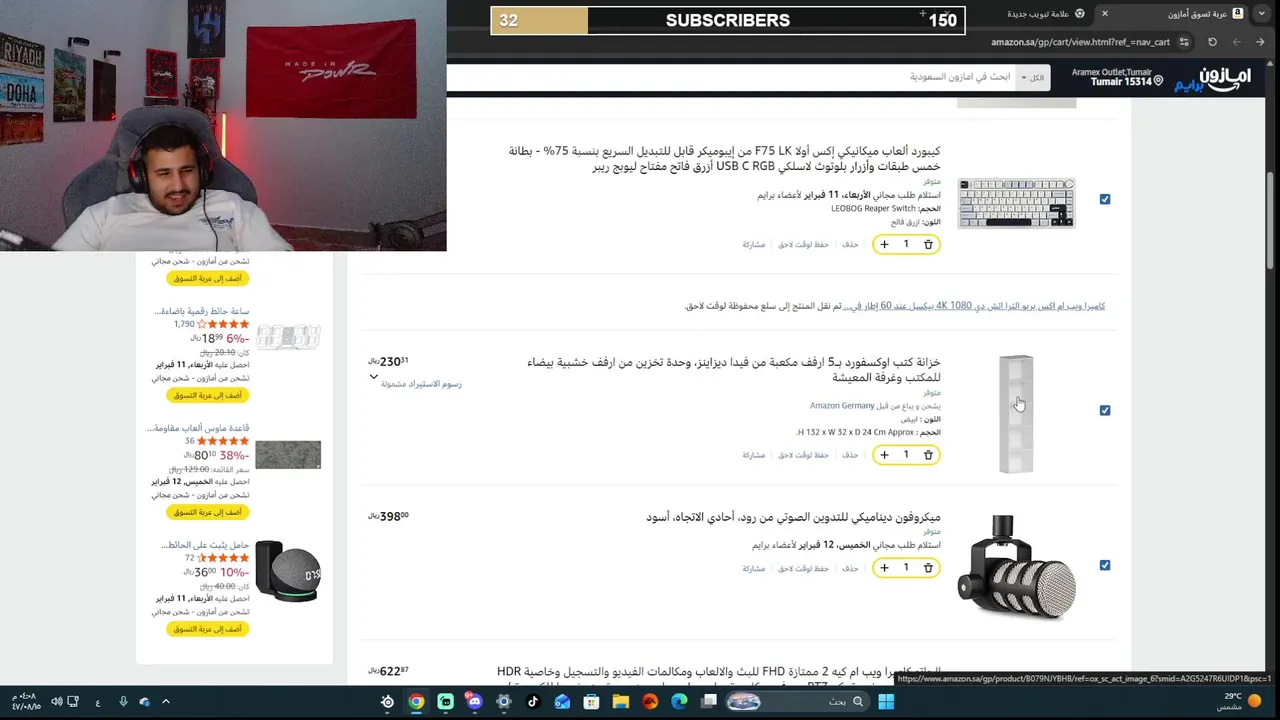Click 'حفظ لوقت لاحق' for microphone

(804, 568)
